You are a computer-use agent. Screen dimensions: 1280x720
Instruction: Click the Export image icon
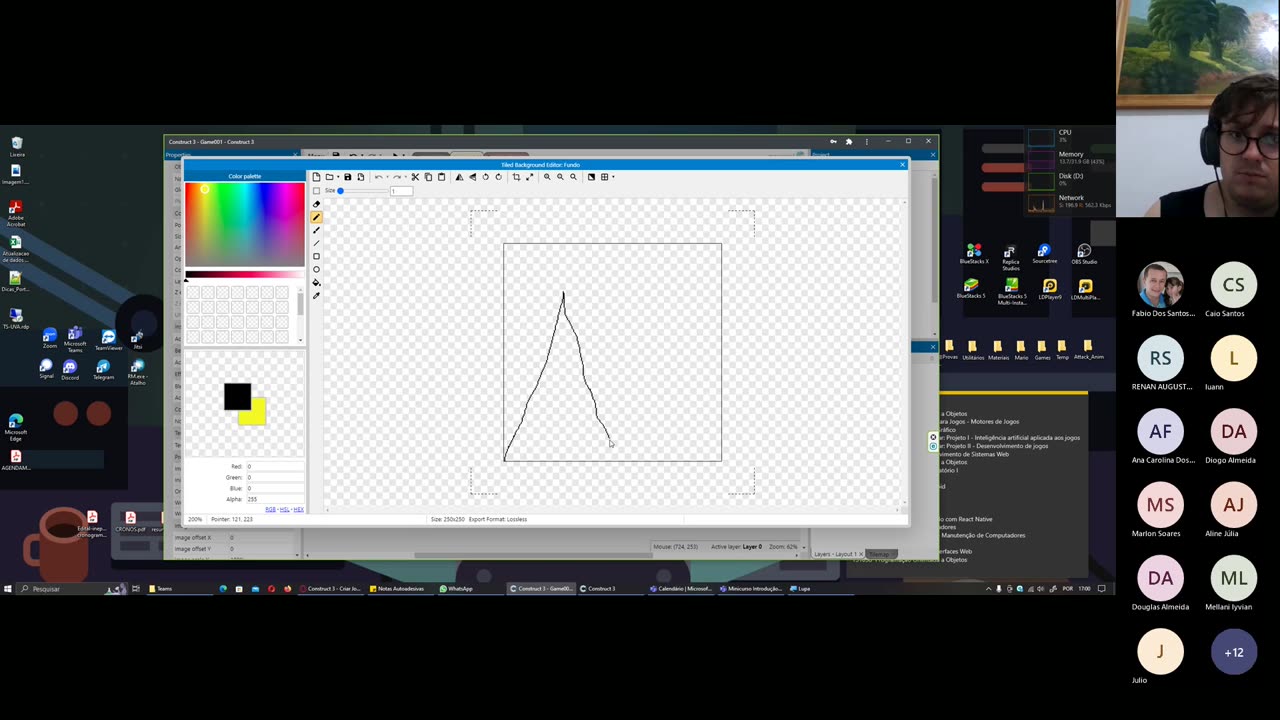click(x=361, y=177)
